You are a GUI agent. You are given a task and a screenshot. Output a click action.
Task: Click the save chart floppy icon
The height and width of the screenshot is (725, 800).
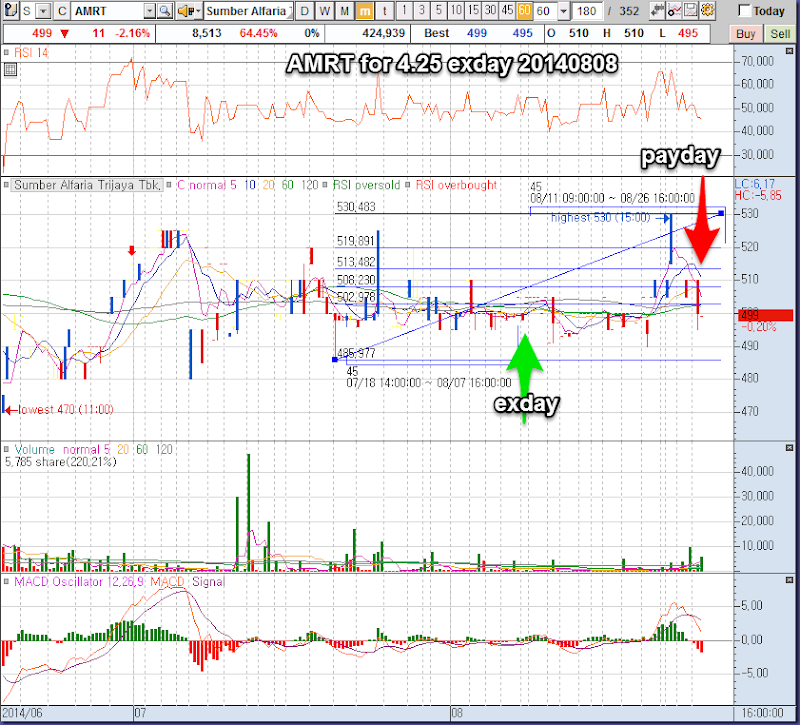tap(690, 10)
